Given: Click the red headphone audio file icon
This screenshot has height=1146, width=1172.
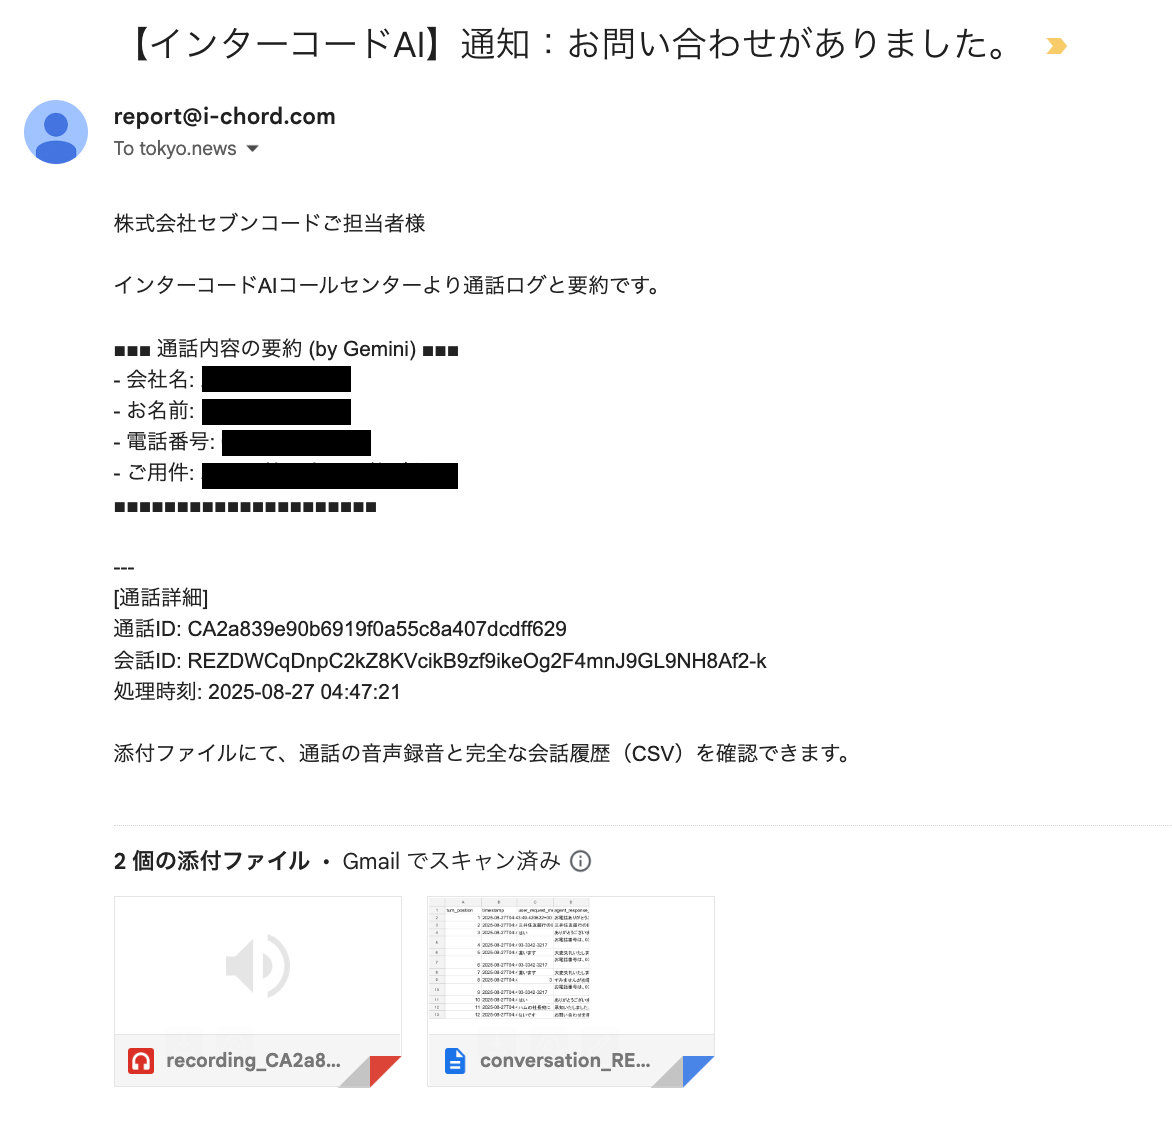Looking at the screenshot, I should click(141, 1061).
